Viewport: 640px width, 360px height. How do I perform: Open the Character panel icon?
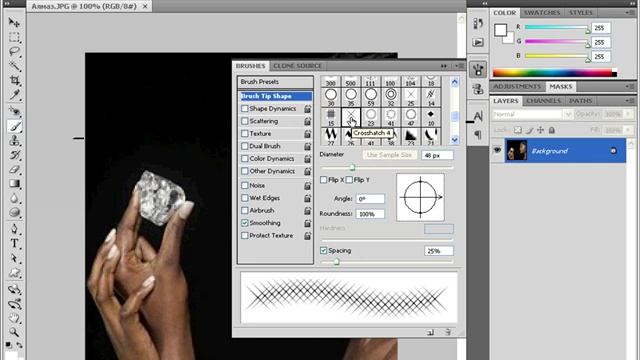[478, 116]
